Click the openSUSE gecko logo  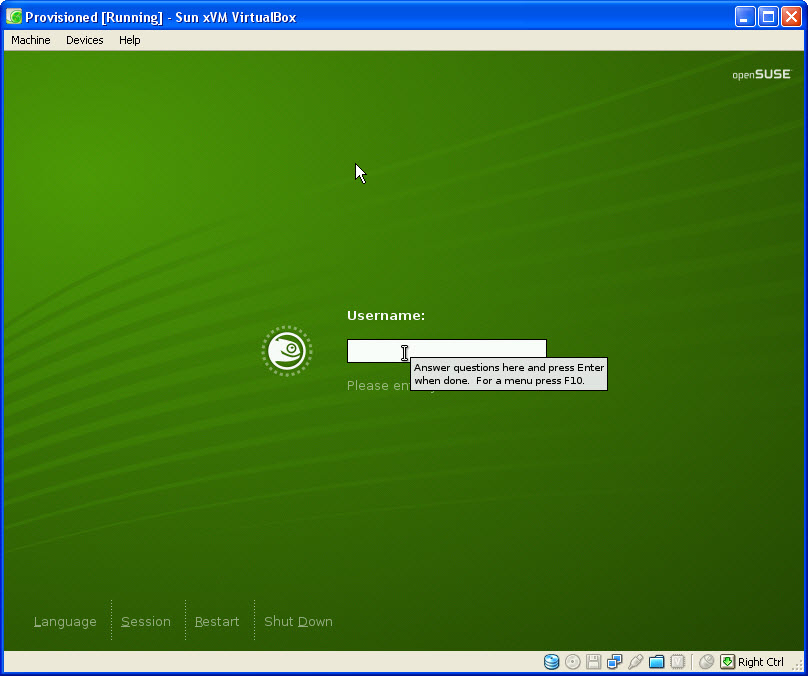click(x=287, y=351)
